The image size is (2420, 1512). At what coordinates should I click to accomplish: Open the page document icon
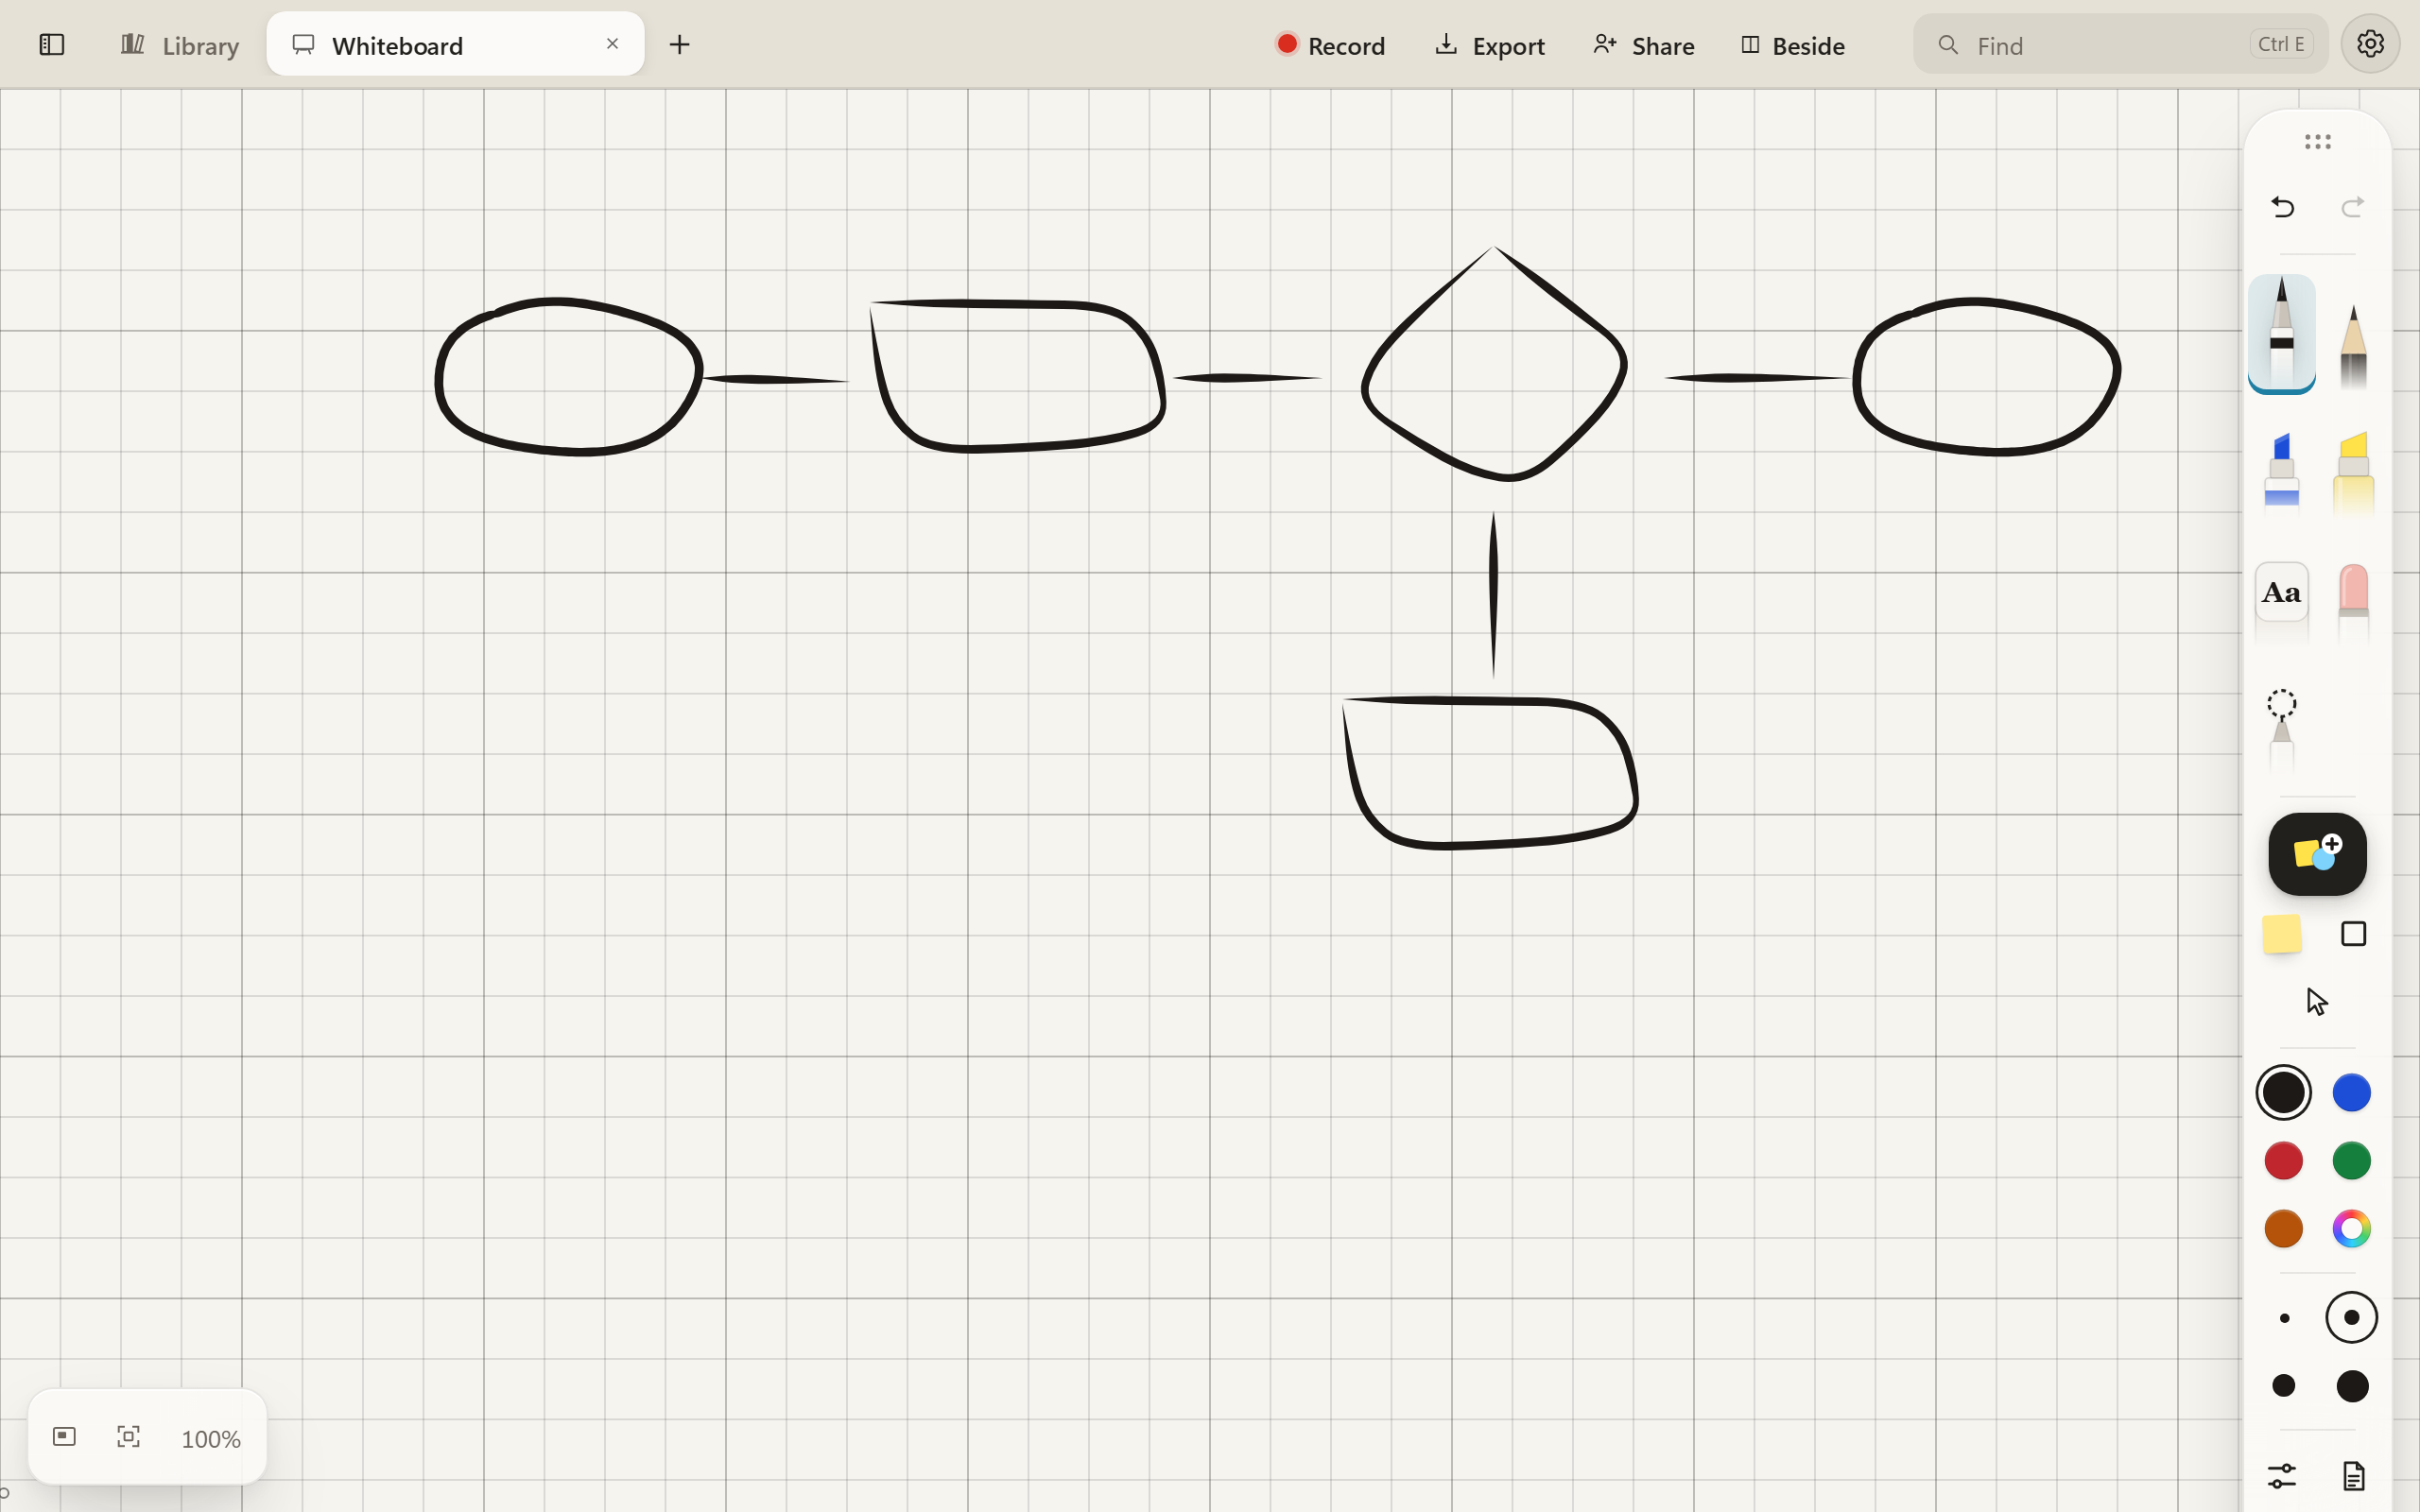point(2354,1476)
